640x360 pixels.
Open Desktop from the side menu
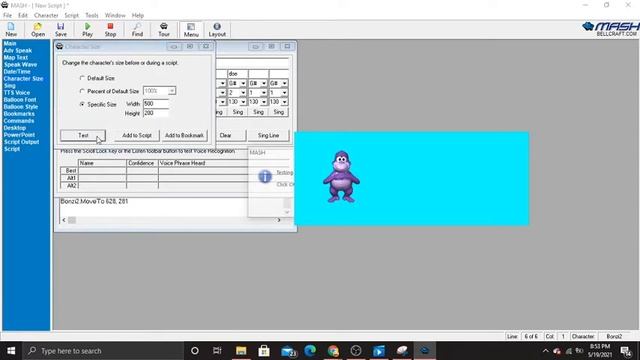[15, 128]
